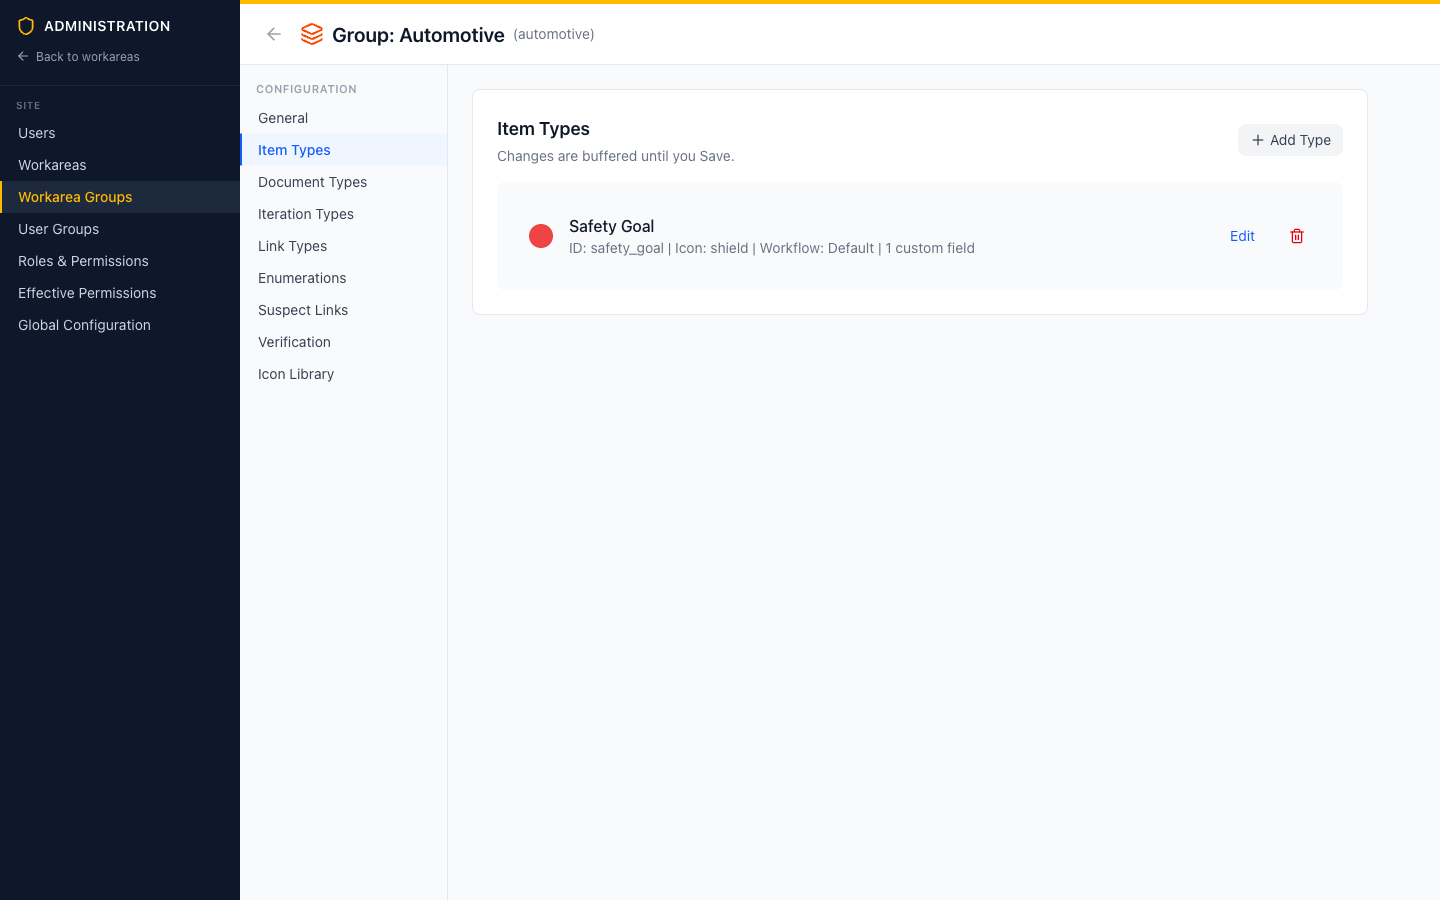Switch to Link Types configuration

point(344,246)
